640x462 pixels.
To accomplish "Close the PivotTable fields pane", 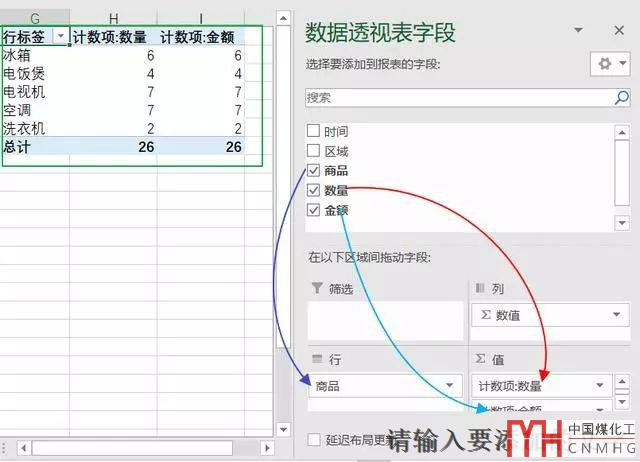I will click(619, 30).
